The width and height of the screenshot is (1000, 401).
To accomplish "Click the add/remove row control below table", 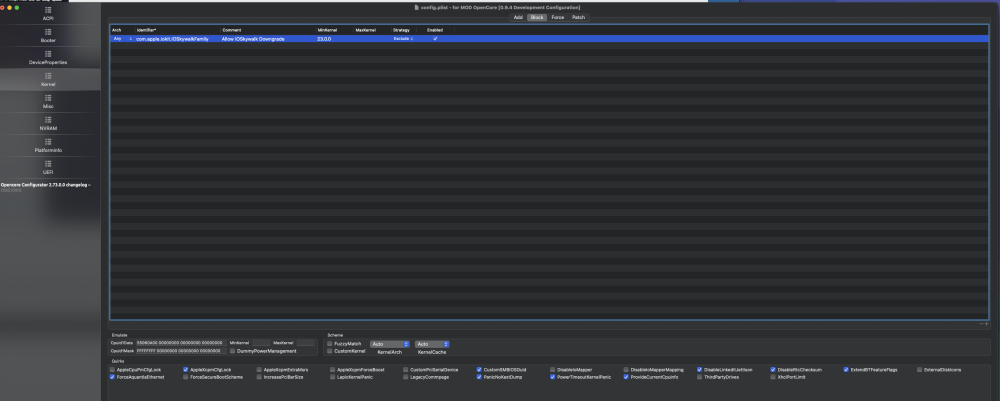I will tap(983, 324).
